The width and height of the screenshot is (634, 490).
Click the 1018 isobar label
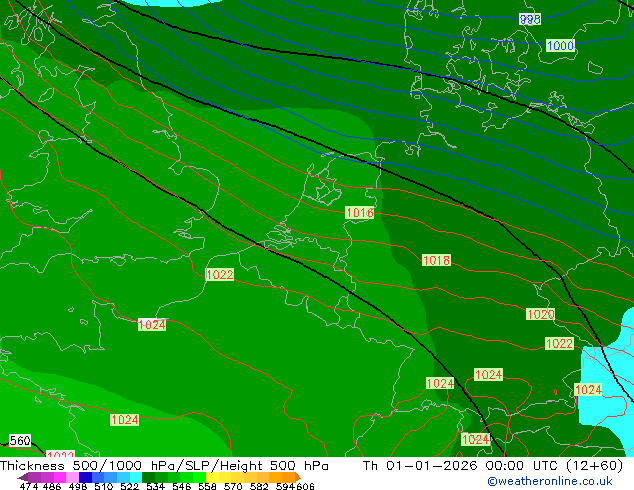[436, 260]
